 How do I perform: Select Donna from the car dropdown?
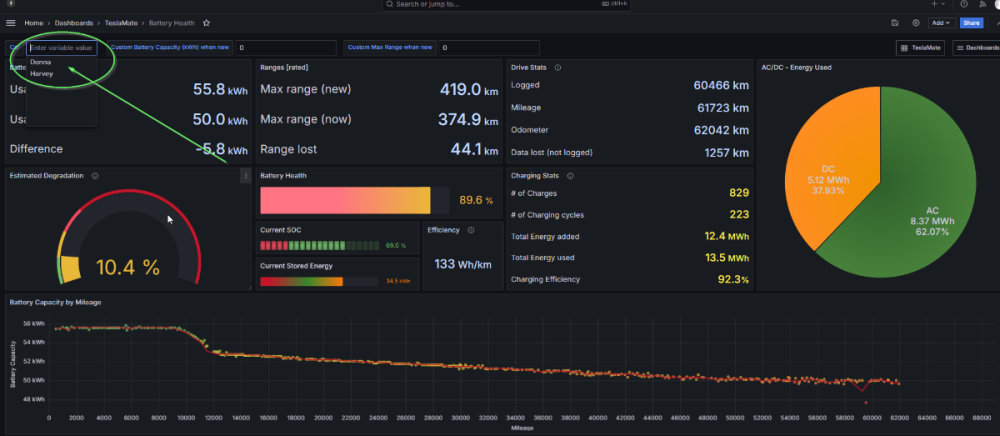tap(41, 62)
